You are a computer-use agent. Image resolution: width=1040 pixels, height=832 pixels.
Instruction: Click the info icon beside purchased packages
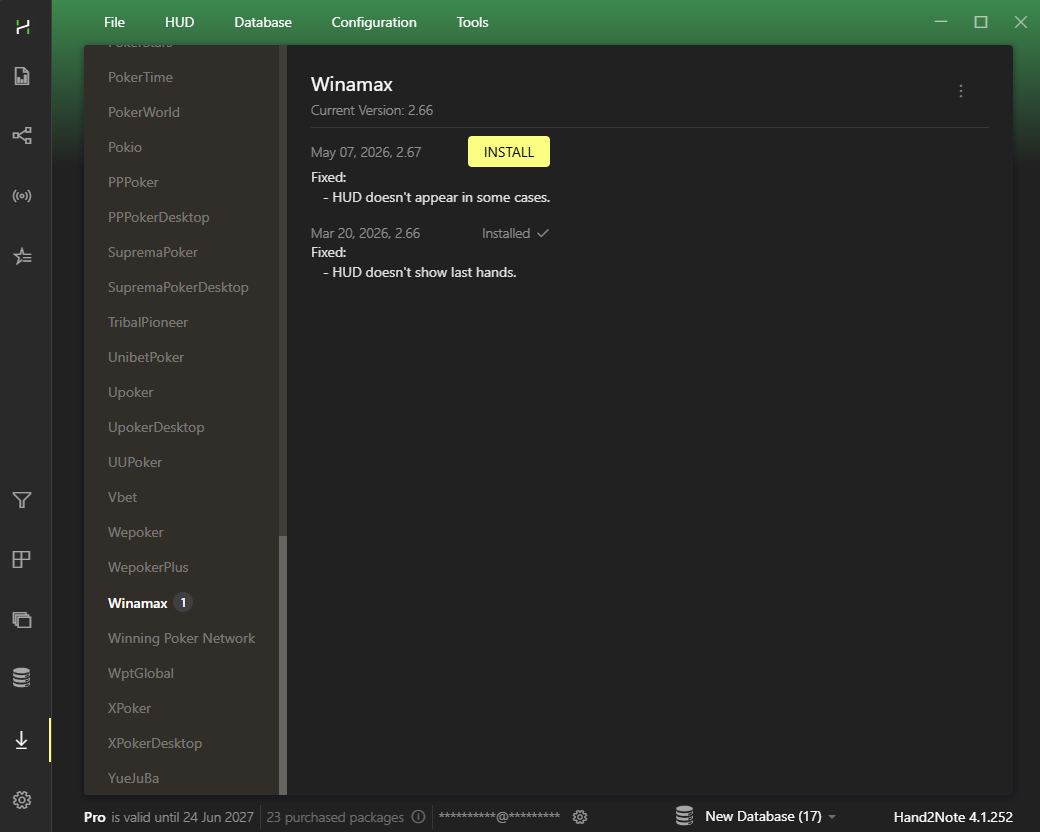click(x=418, y=817)
